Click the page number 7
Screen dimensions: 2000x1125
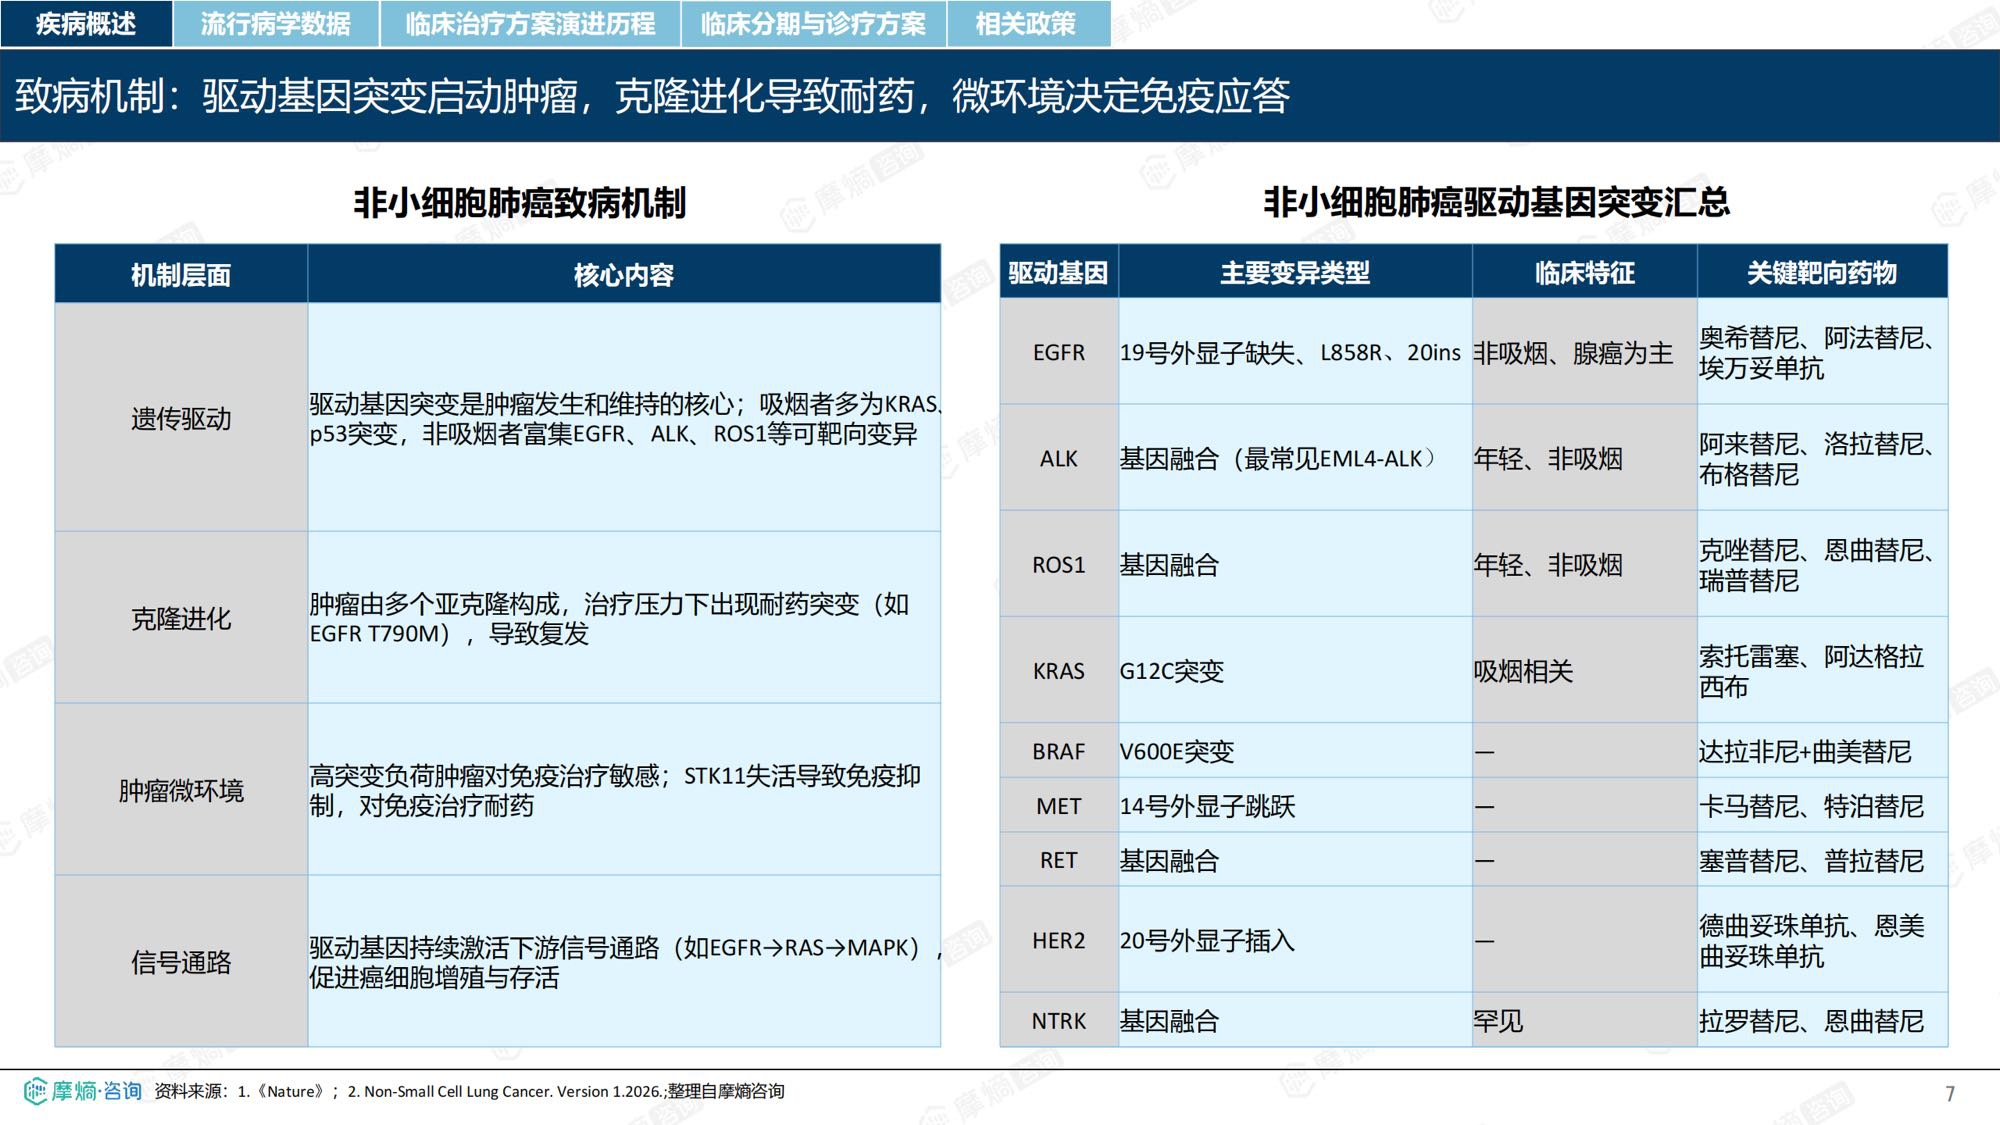[1949, 1093]
